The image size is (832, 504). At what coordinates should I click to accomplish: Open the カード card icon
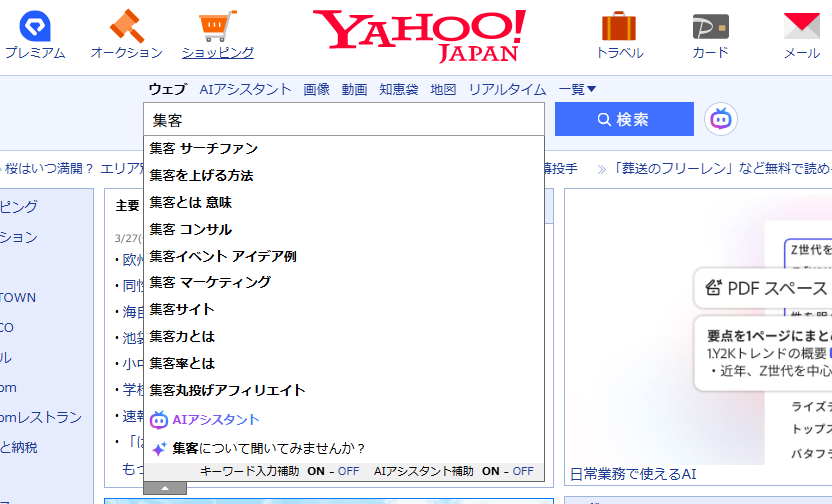click(710, 27)
